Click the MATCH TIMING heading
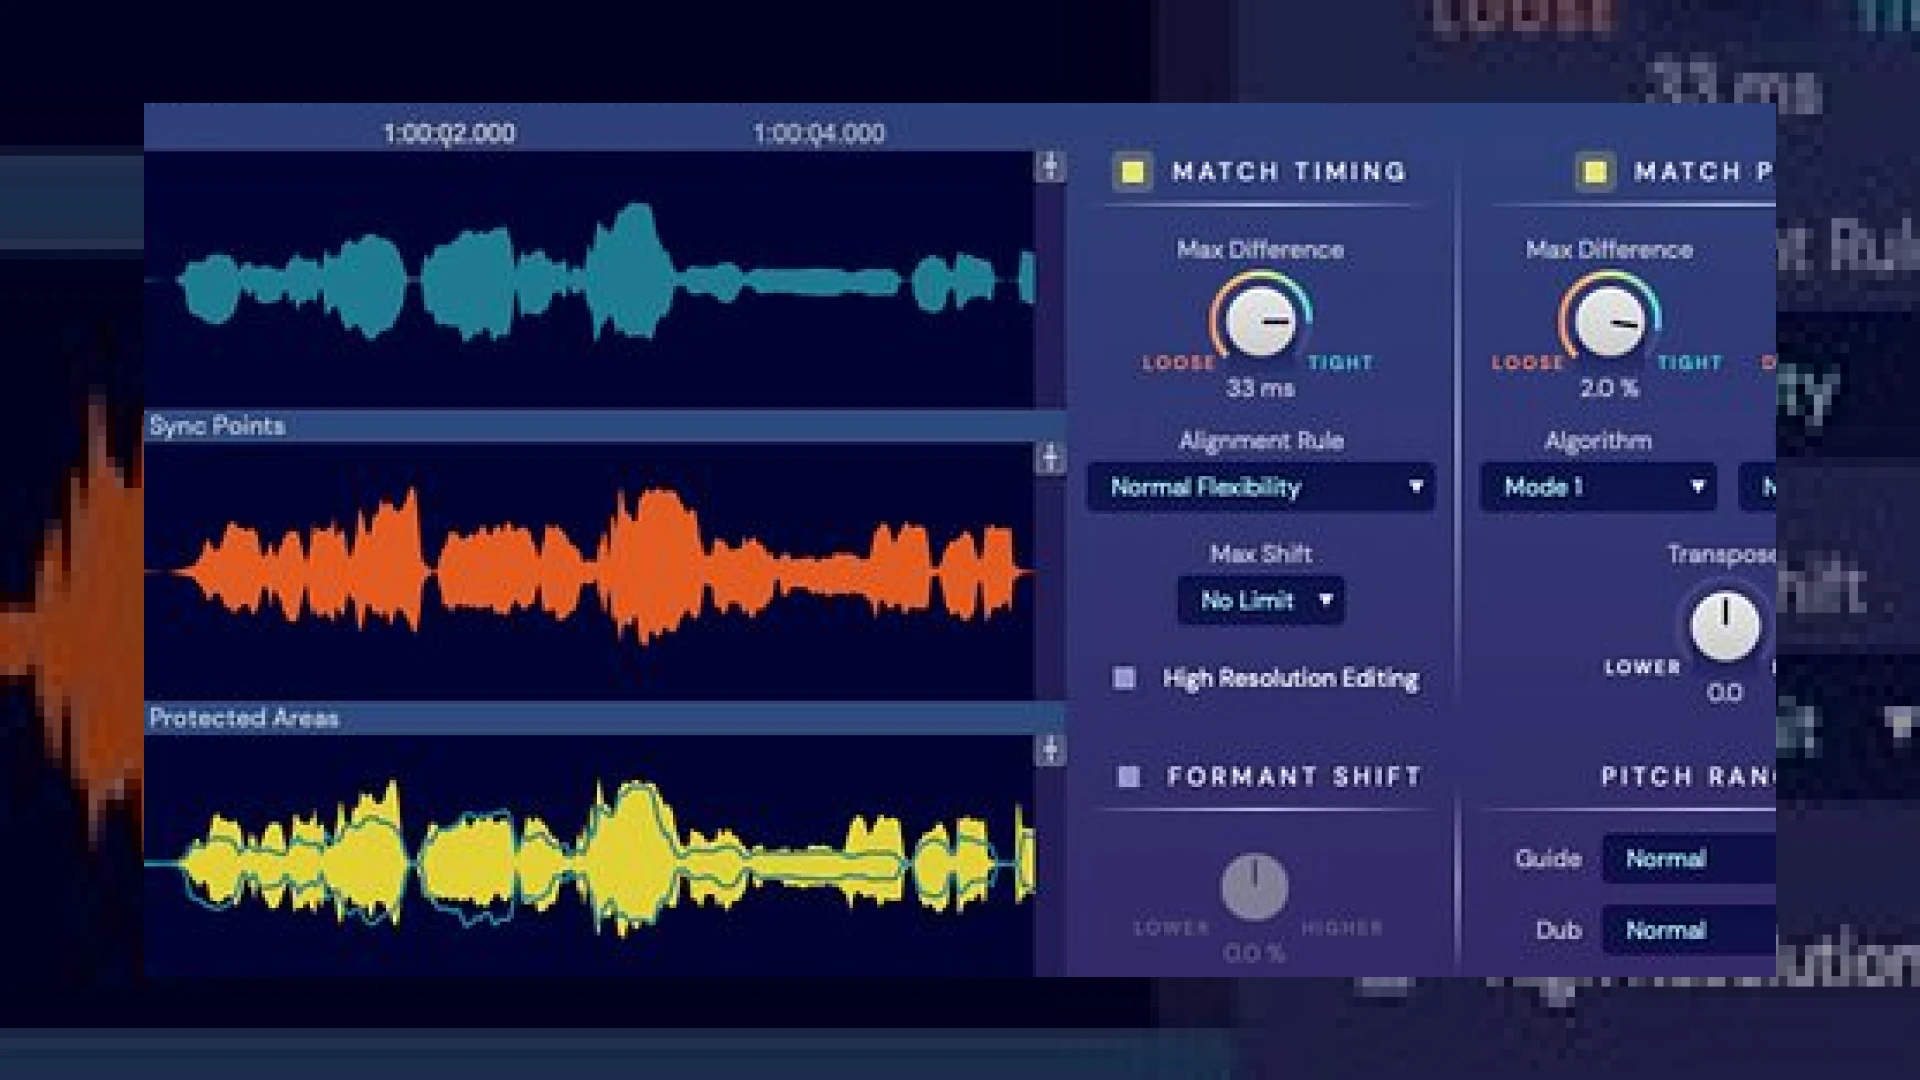The height and width of the screenshot is (1080, 1920). click(1289, 172)
